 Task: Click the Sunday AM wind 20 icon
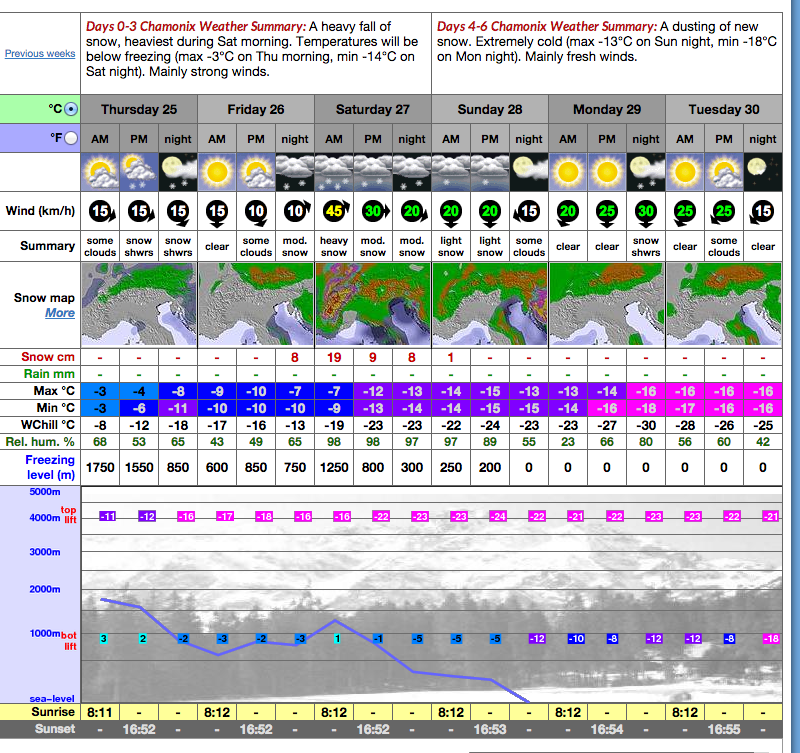coord(451,213)
